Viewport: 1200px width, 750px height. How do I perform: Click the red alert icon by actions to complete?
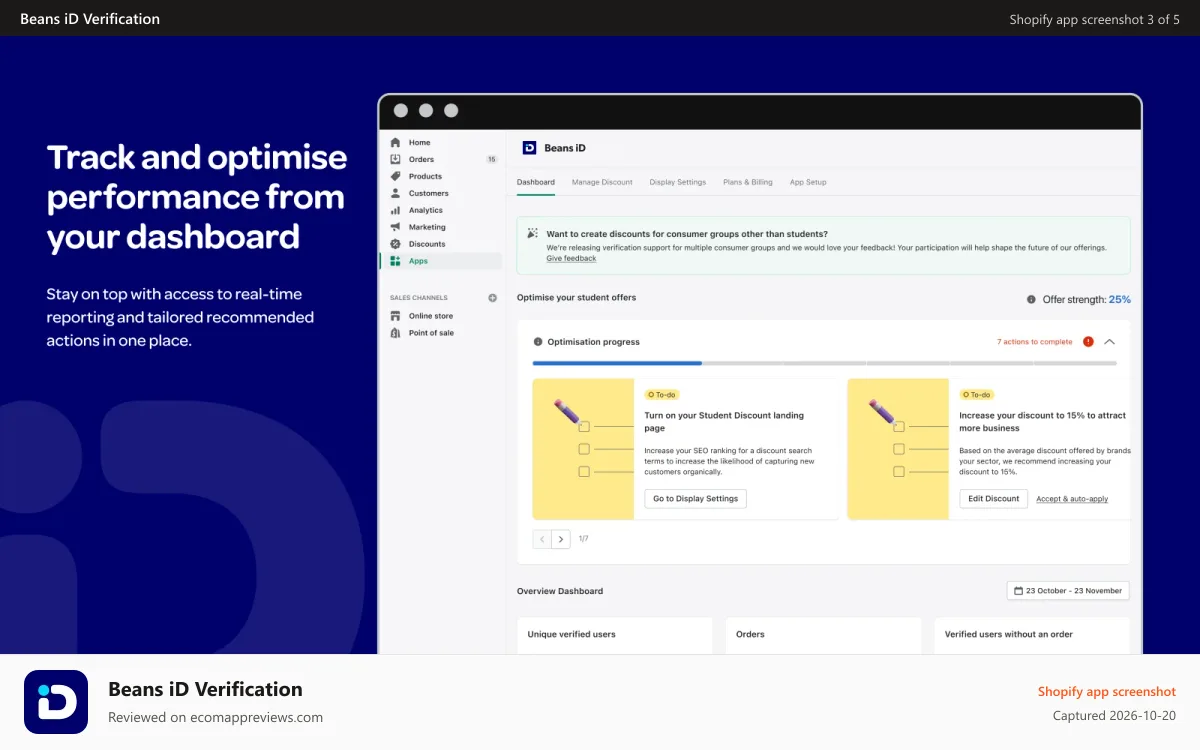pyautogui.click(x=1088, y=342)
